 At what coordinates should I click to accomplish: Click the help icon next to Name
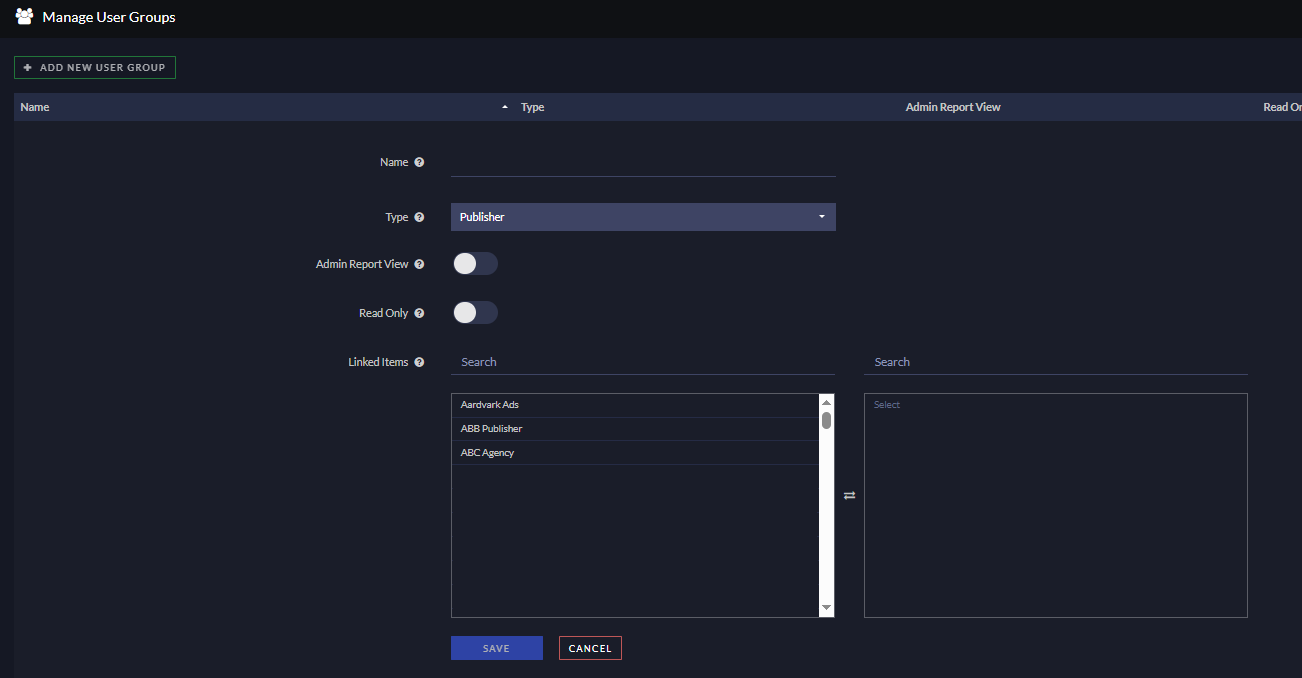tap(419, 162)
